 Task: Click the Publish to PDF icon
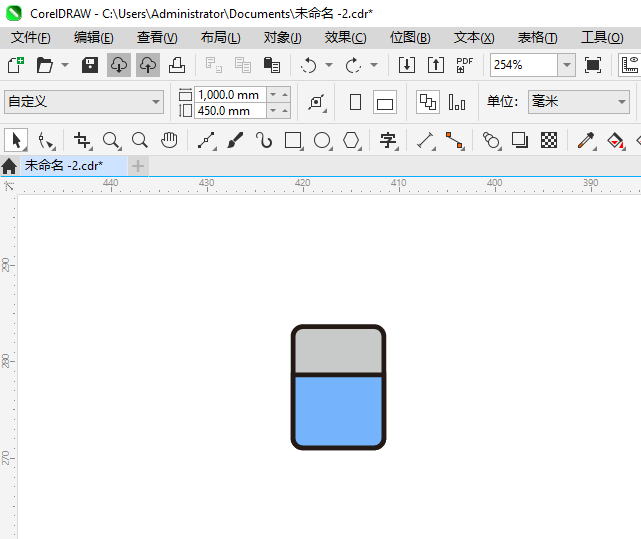point(464,65)
